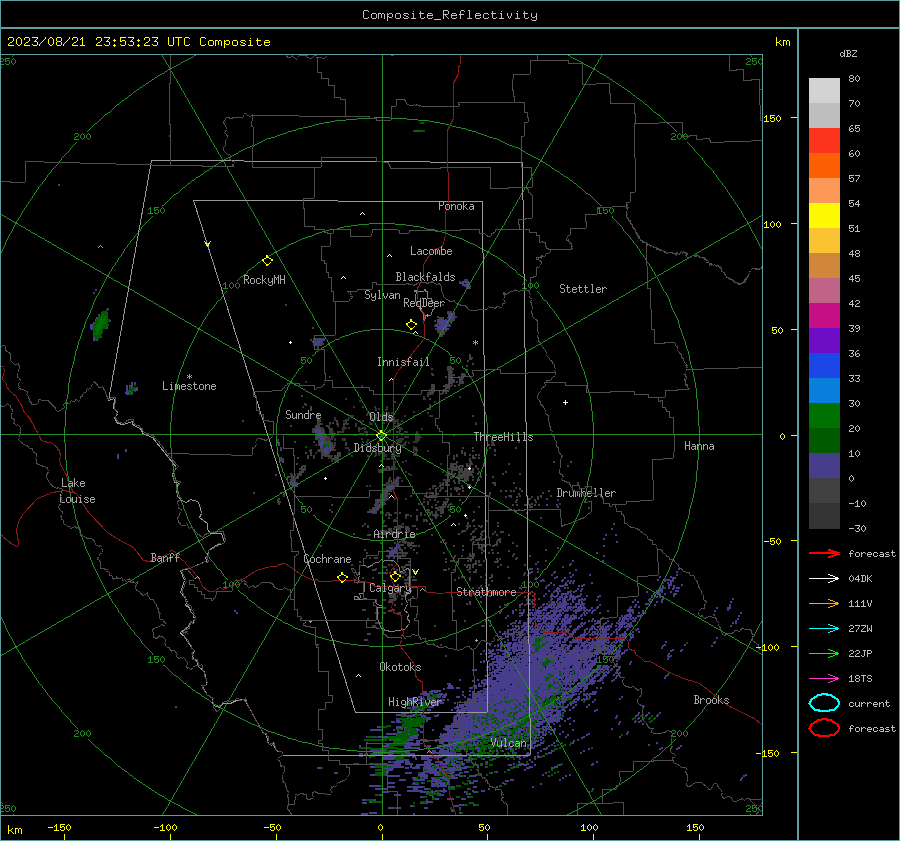The image size is (900, 841).
Task: Click the Hanna town label
Action: click(699, 446)
